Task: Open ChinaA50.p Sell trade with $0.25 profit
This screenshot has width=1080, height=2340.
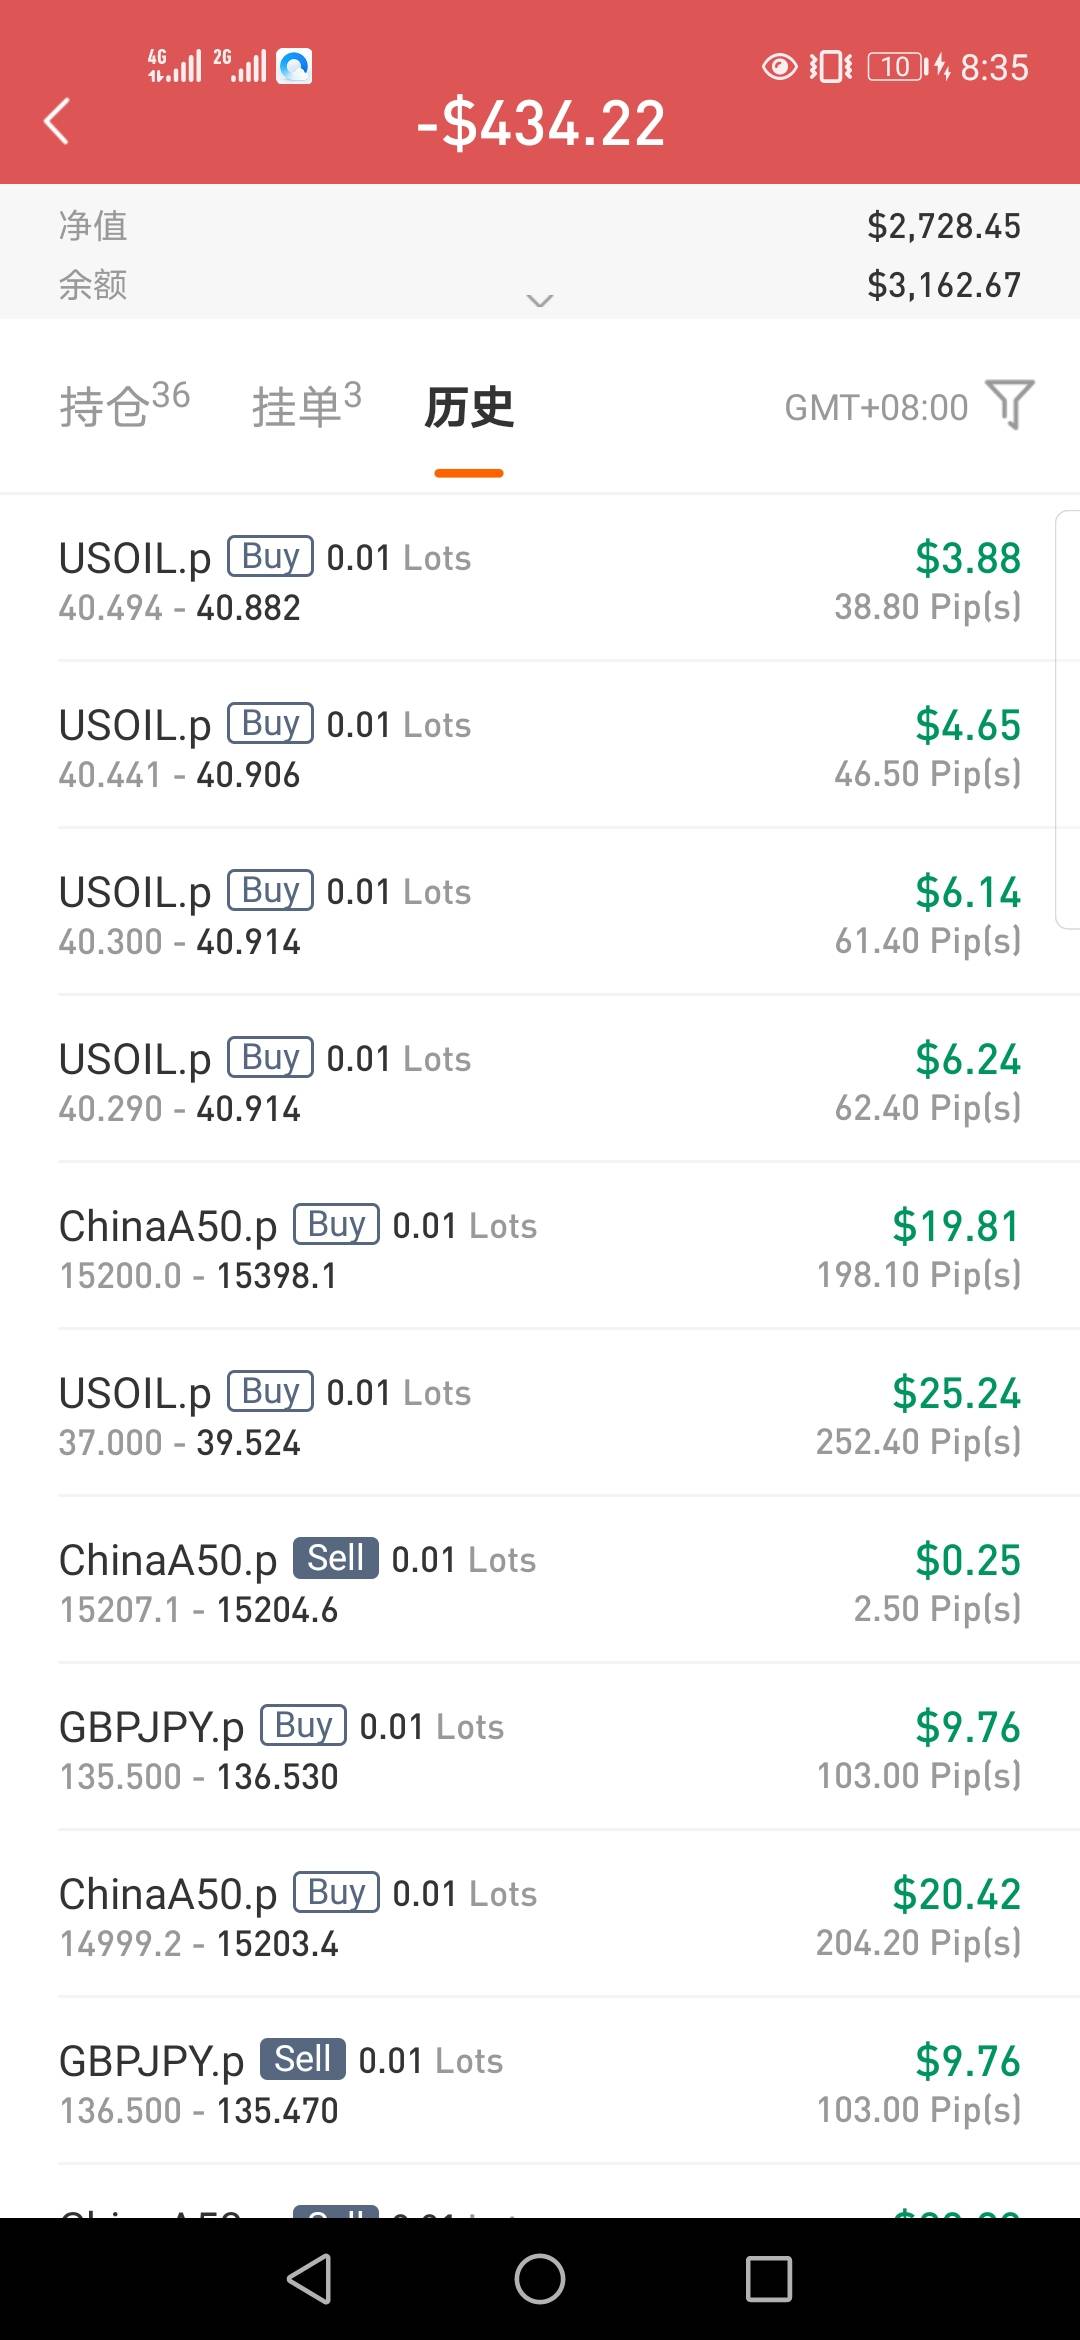Action: pos(540,1582)
